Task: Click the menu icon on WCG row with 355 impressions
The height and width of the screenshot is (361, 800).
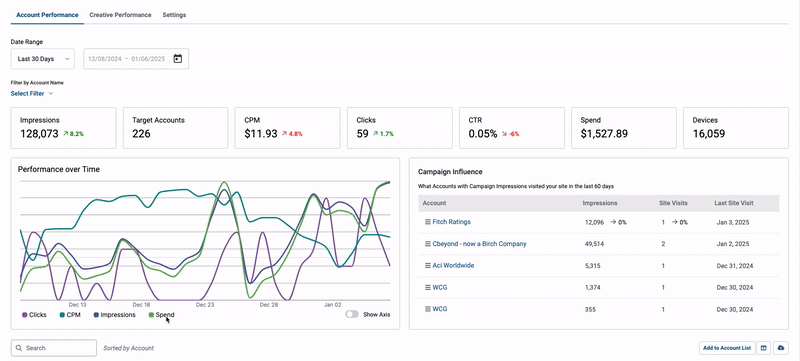Action: (x=428, y=309)
